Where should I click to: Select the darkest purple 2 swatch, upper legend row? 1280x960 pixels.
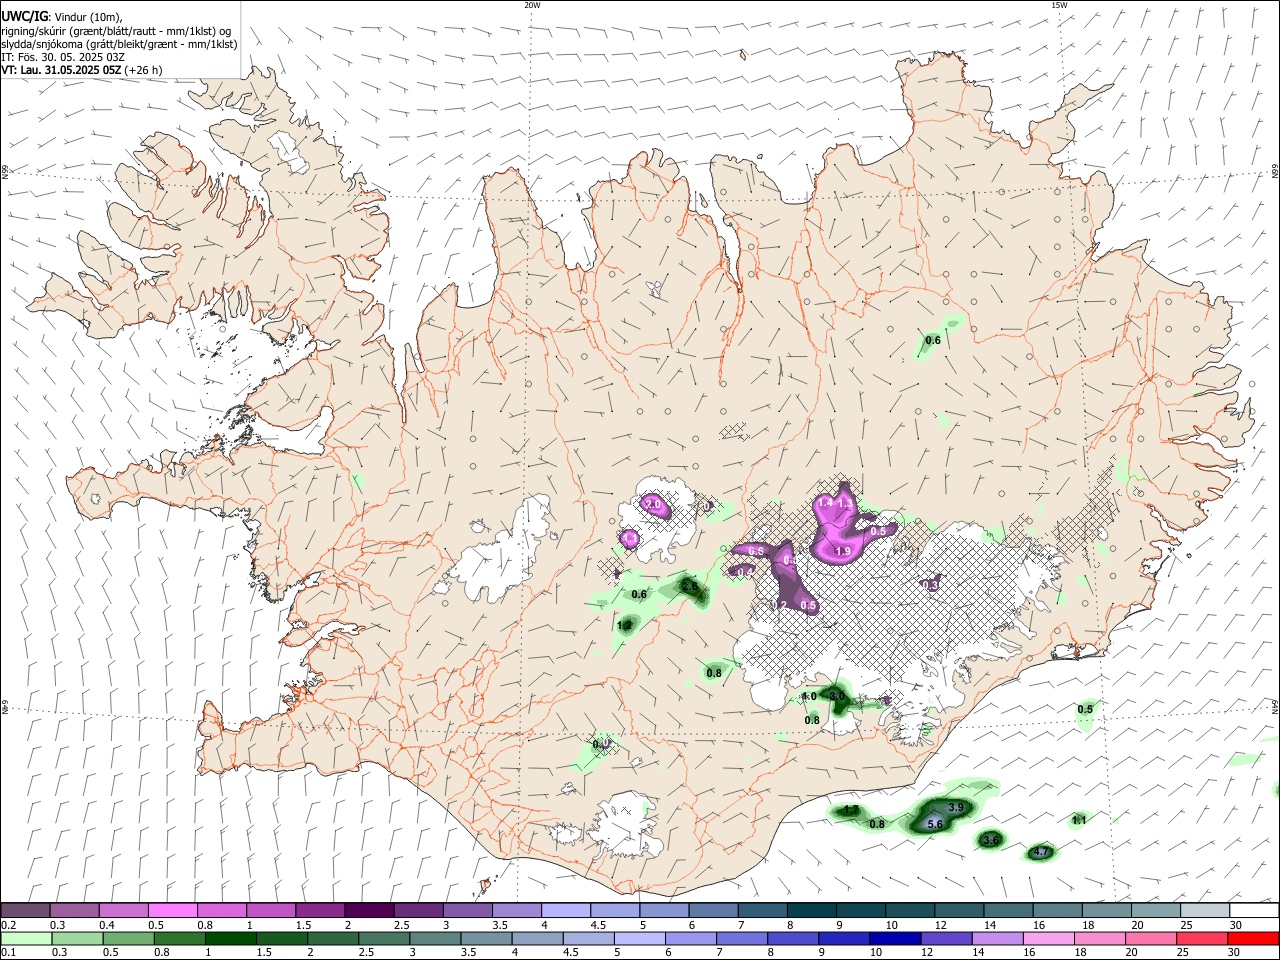click(x=368, y=911)
